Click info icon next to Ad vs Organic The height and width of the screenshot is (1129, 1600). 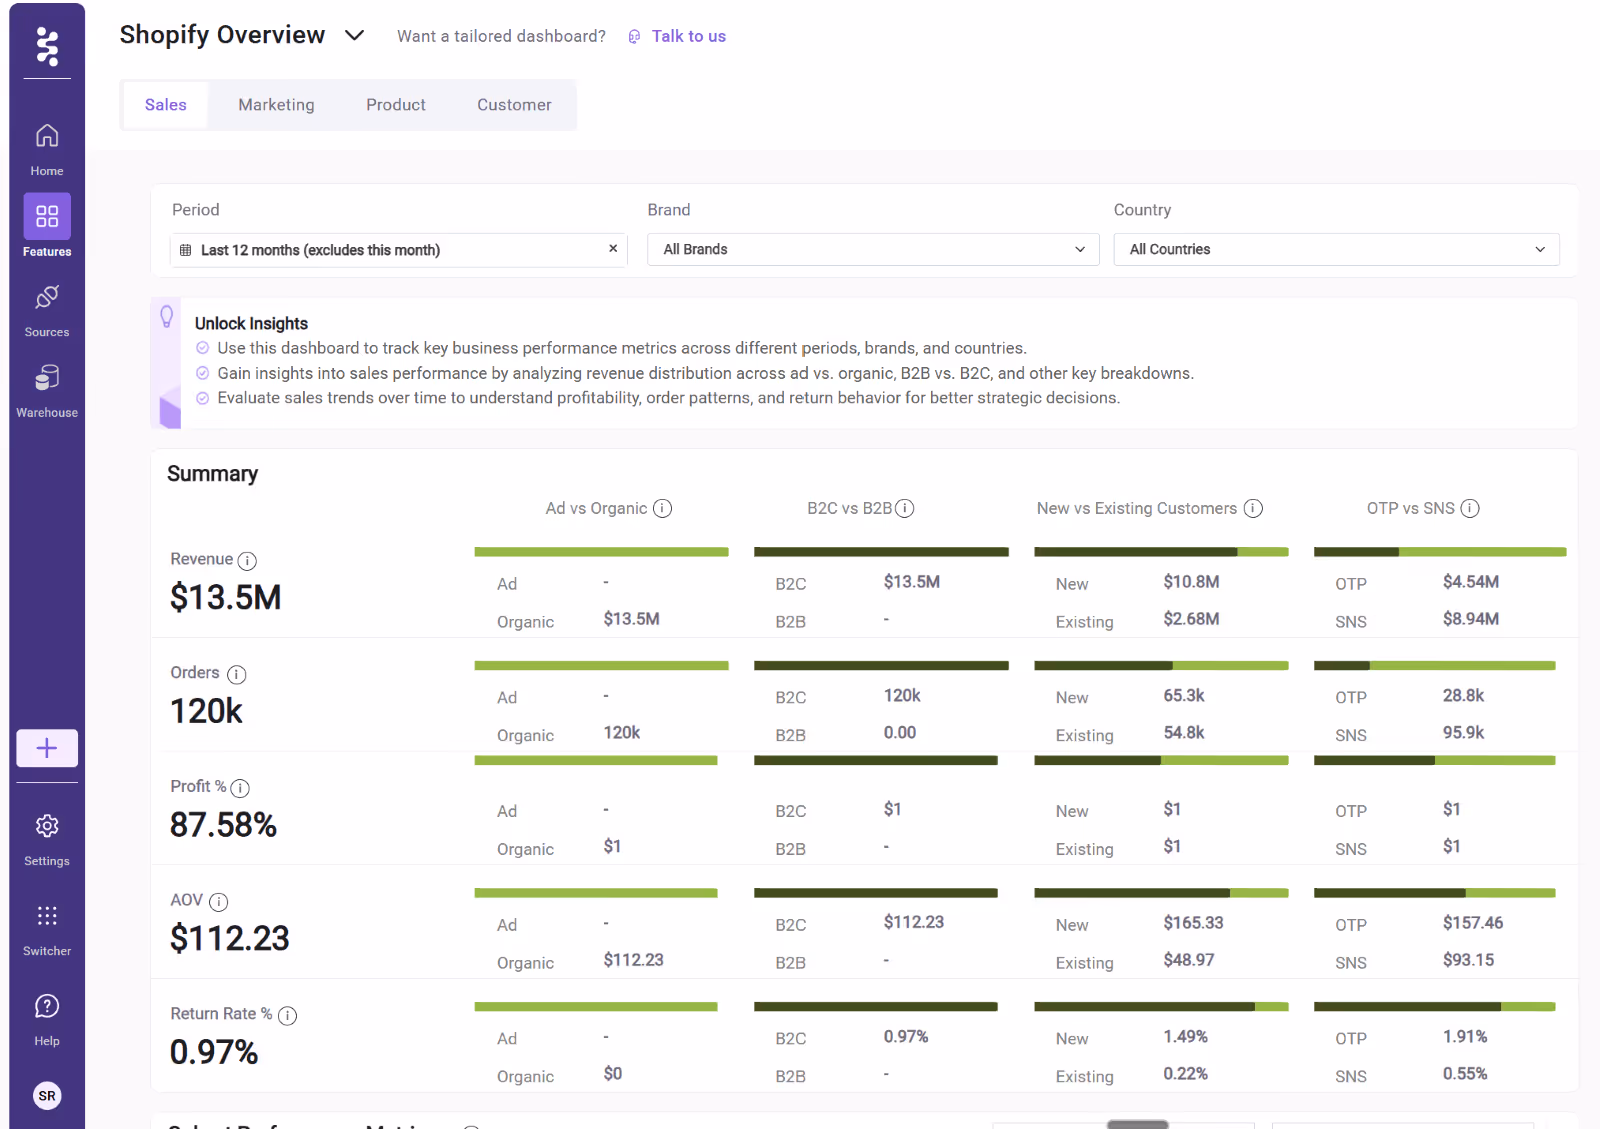coord(662,508)
